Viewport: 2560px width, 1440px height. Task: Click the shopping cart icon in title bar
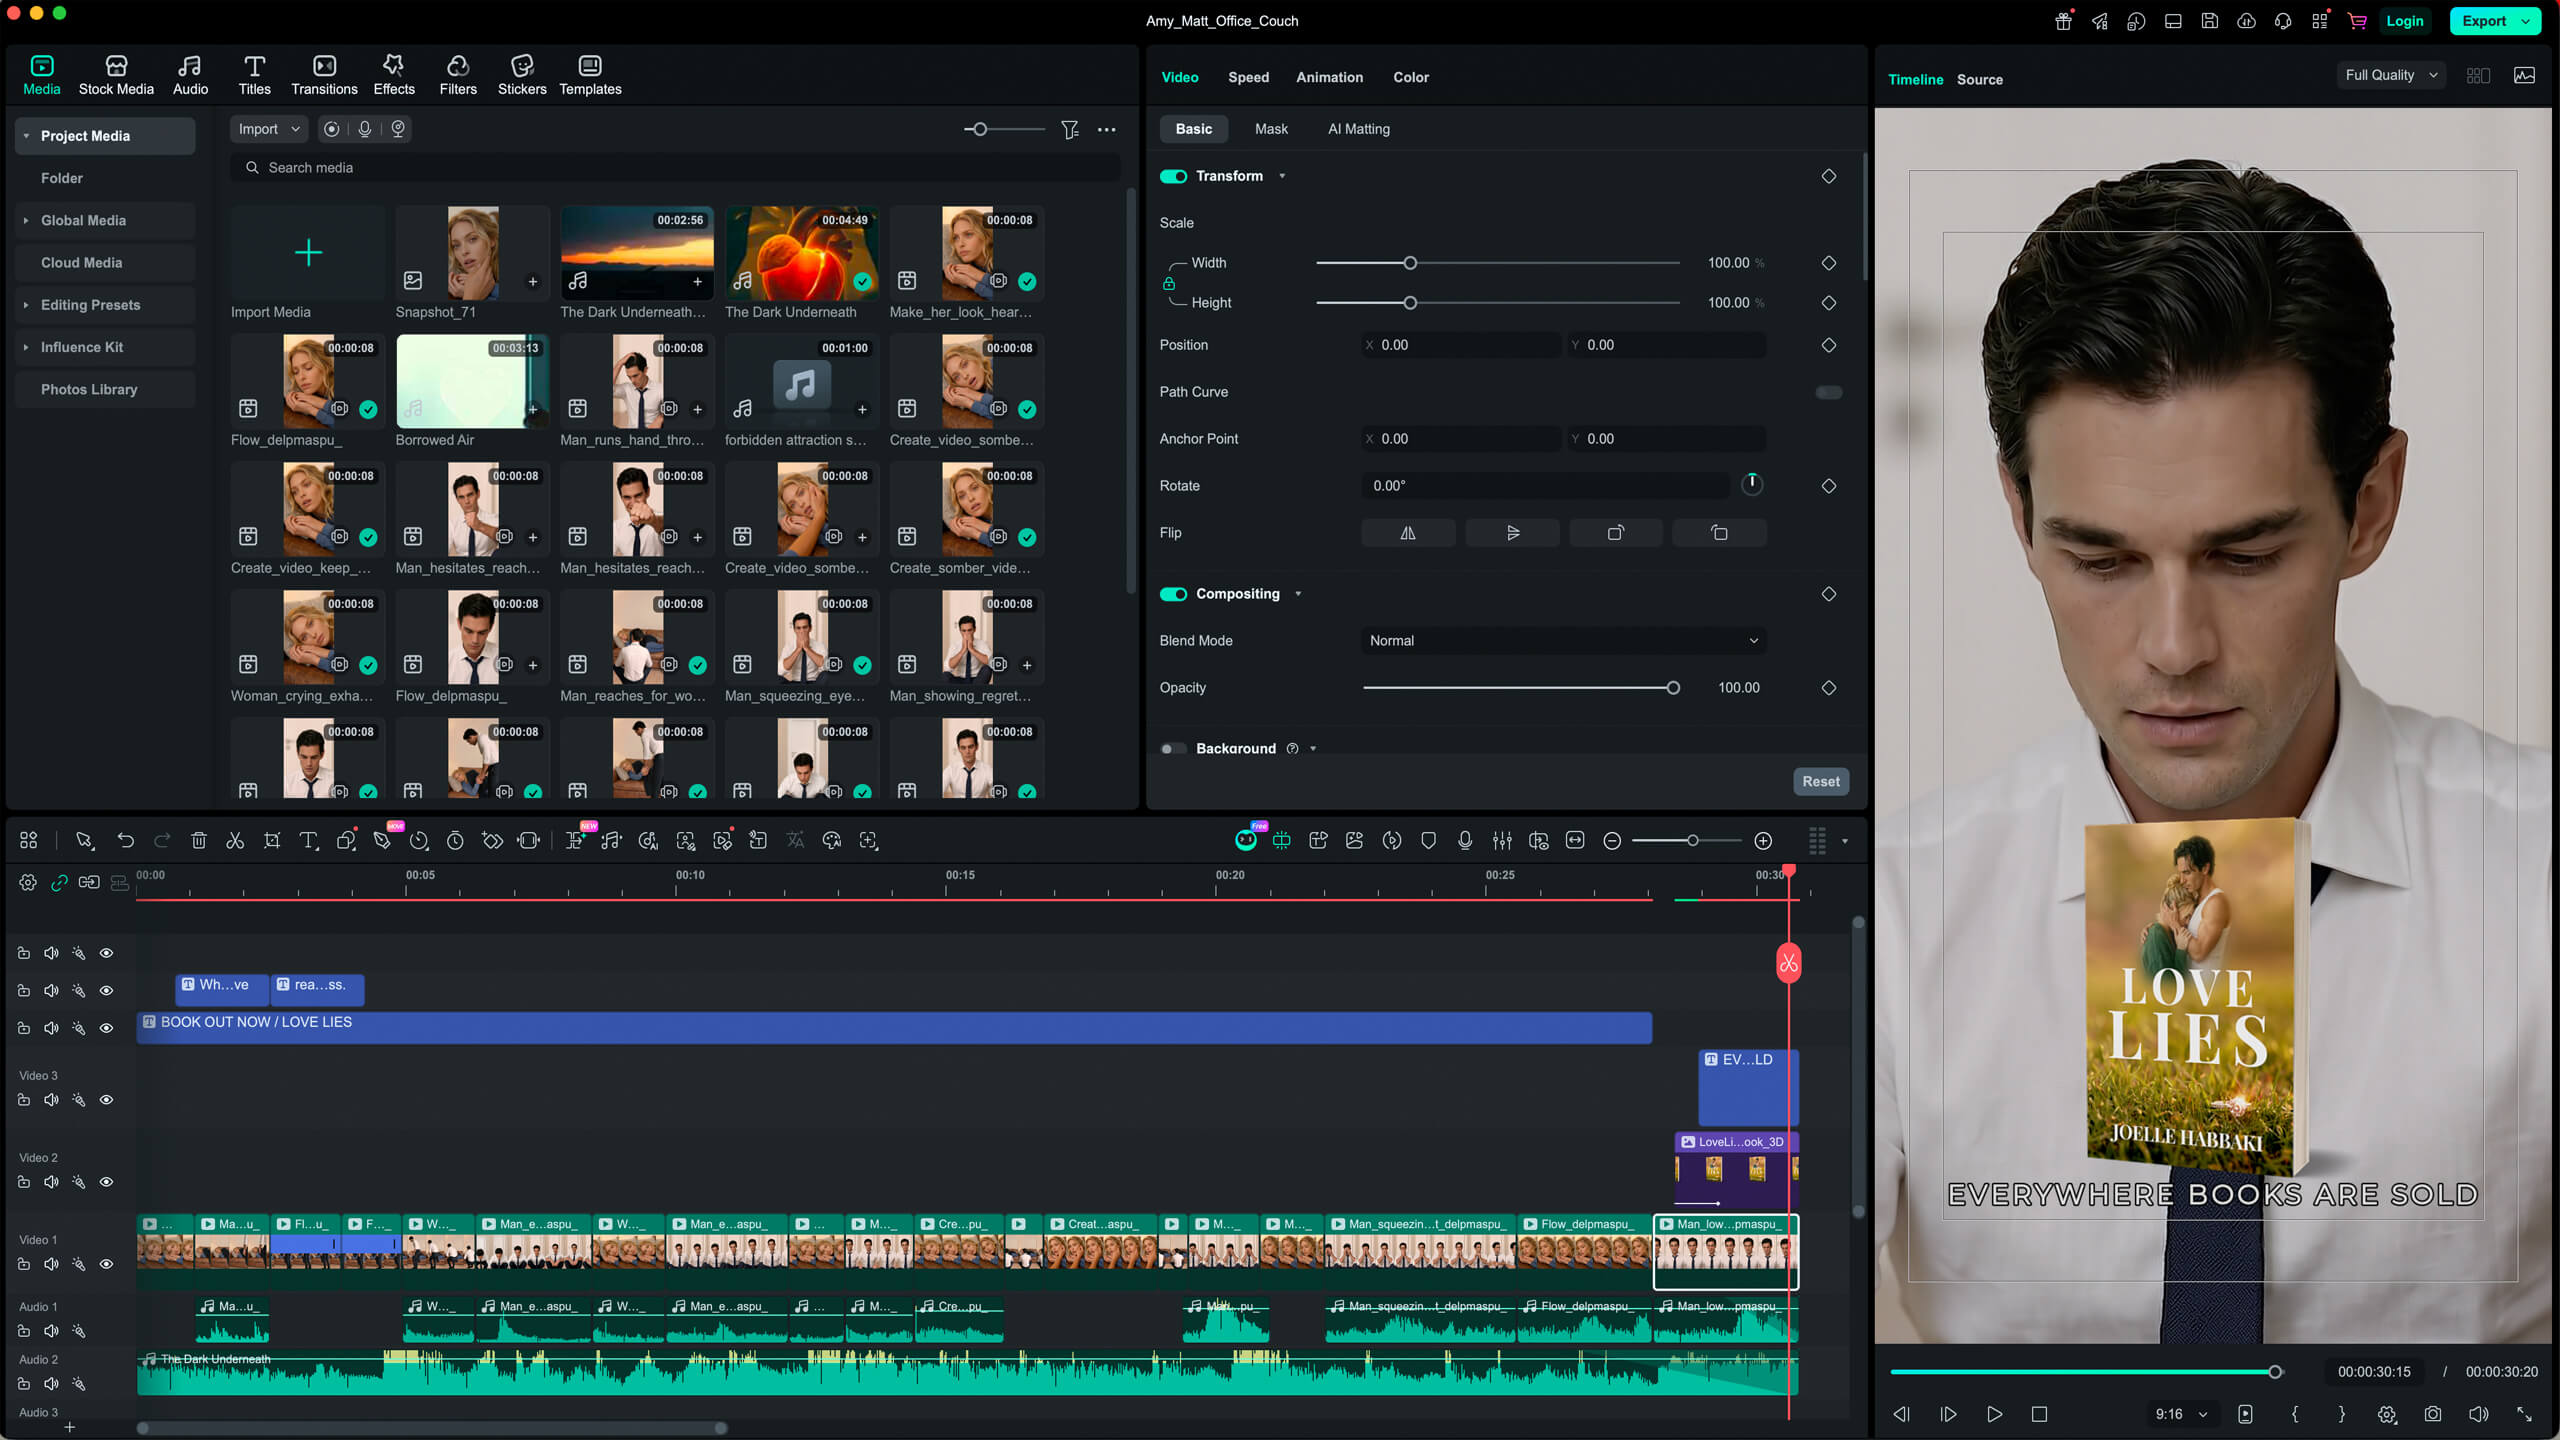(2357, 21)
